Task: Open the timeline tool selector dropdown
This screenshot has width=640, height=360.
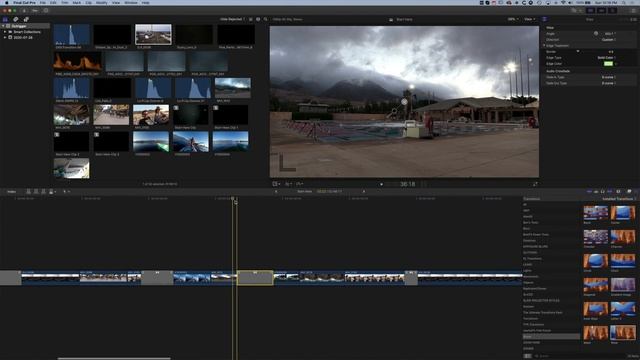Action: click(66, 191)
